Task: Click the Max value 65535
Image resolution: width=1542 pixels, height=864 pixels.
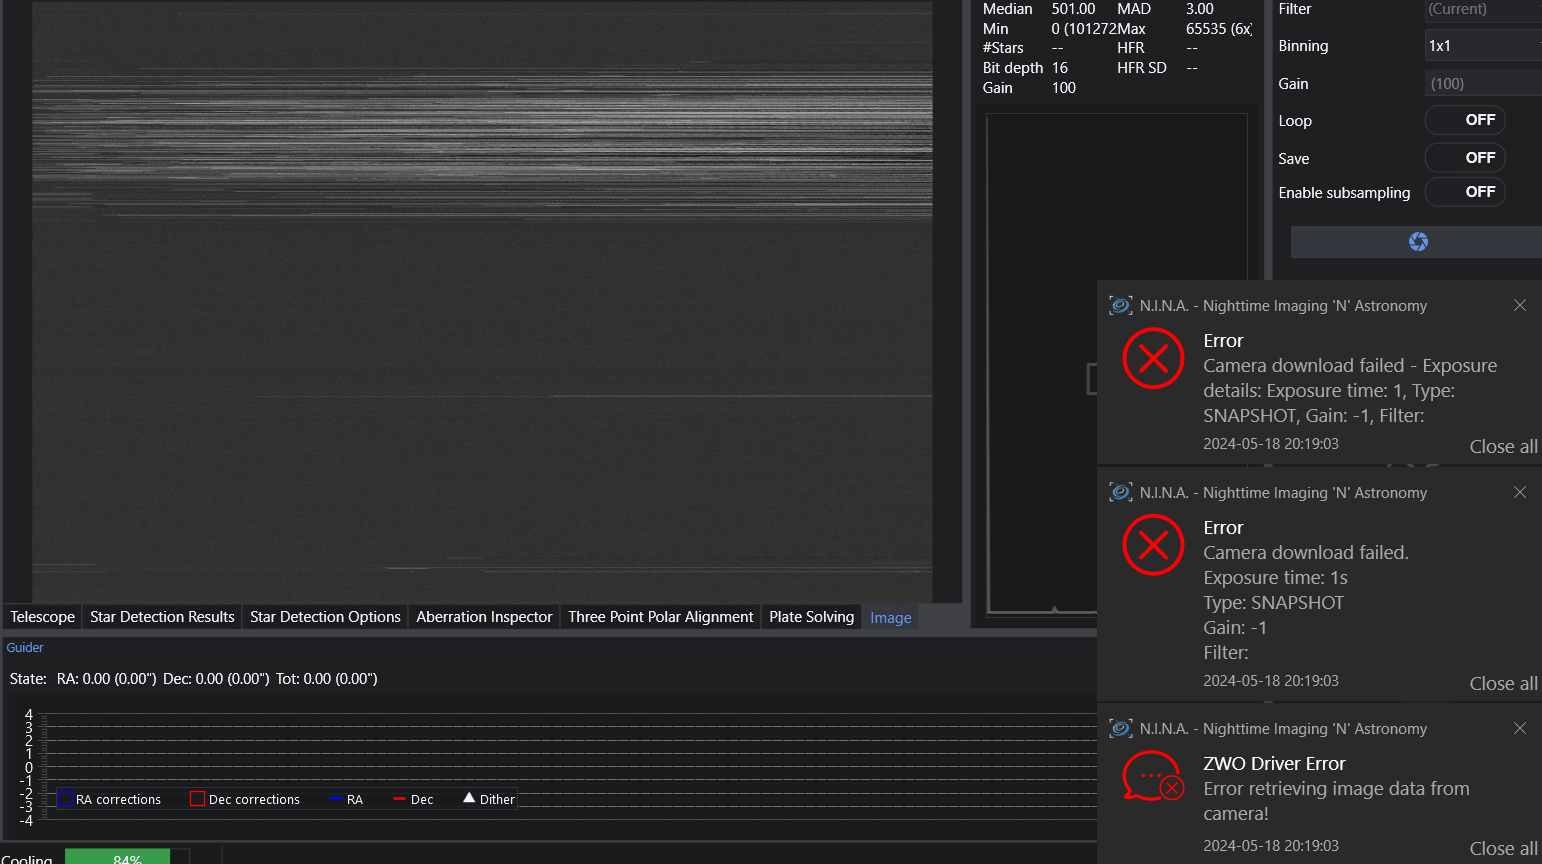Action: pos(1219,29)
